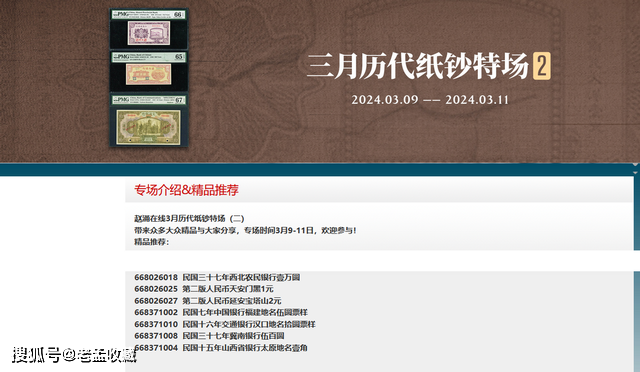The width and height of the screenshot is (640, 372).
Task: Open lot 668026018 民国三十七年西北农民银行壹万圆
Action: [217, 277]
